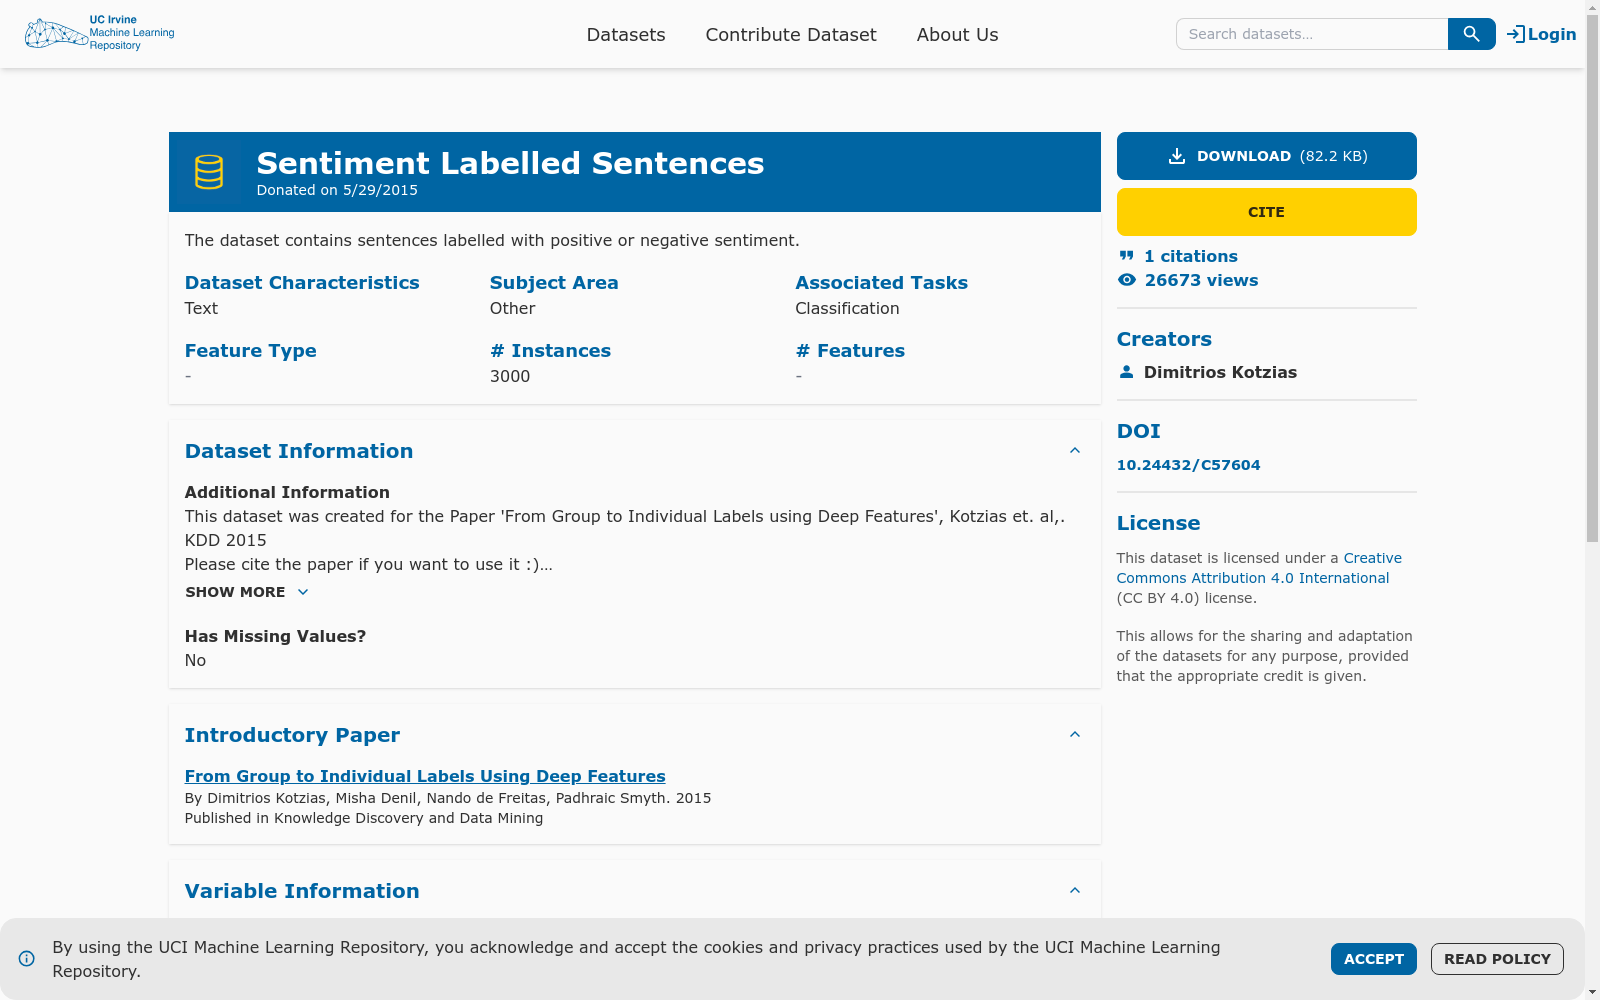Open the Contribute Dataset menu item
This screenshot has width=1600, height=1000.
point(791,35)
